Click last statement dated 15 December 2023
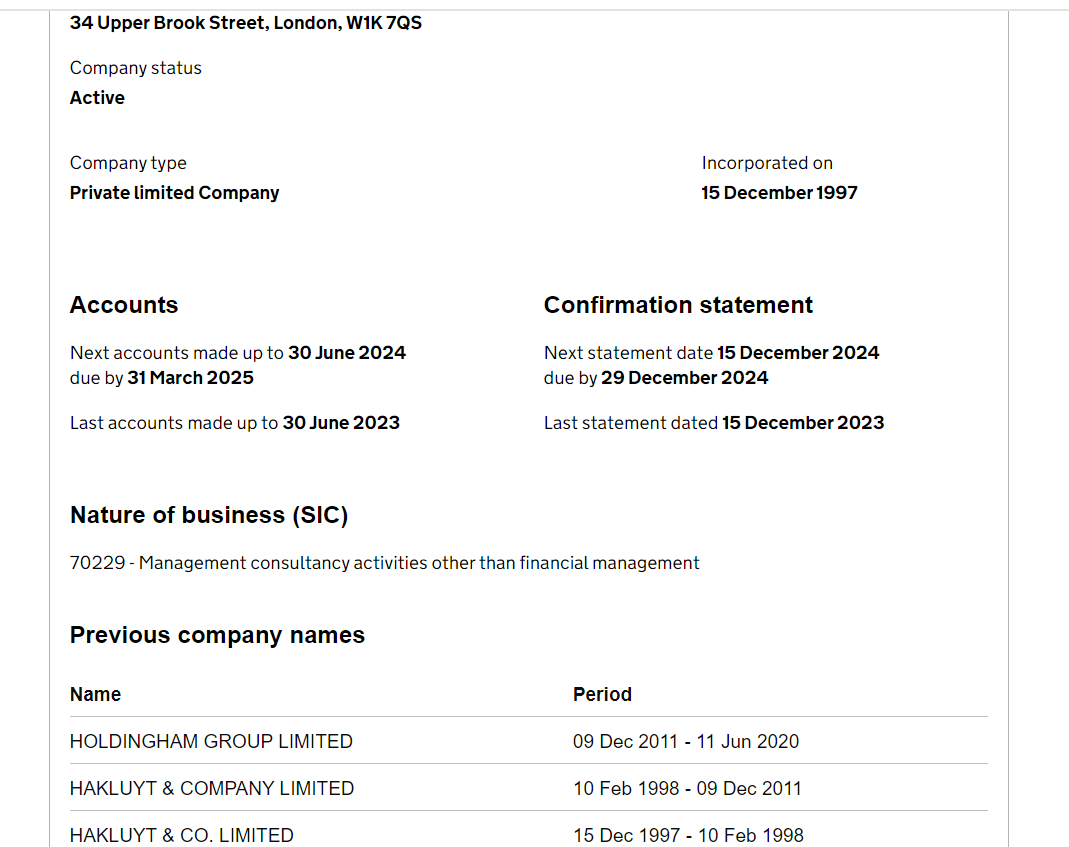The image size is (1069, 847). [x=803, y=423]
